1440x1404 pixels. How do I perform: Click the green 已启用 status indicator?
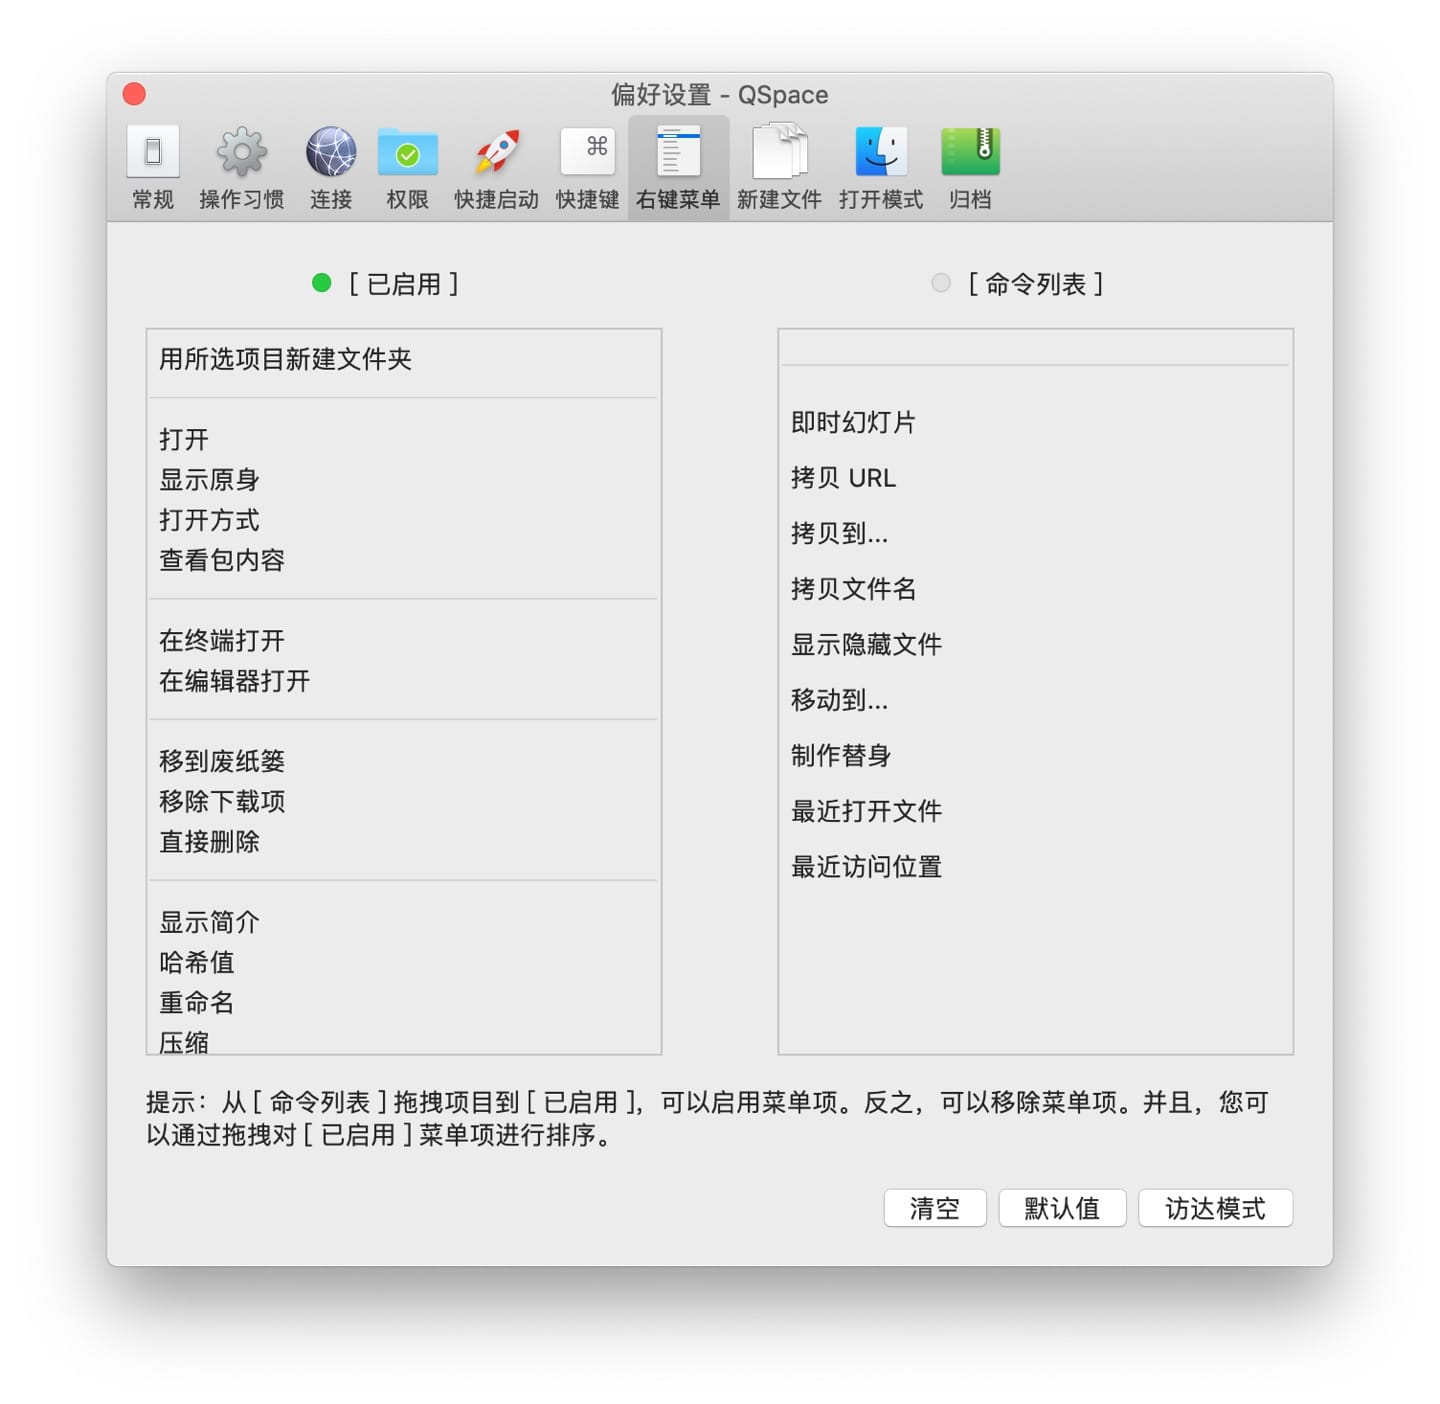(321, 284)
